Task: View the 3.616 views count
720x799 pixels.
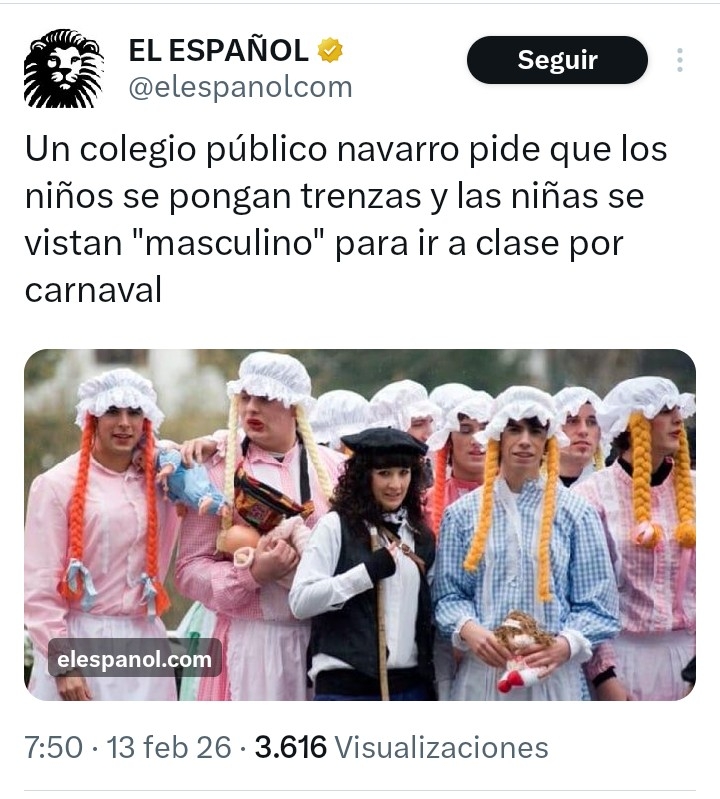Action: (x=290, y=748)
